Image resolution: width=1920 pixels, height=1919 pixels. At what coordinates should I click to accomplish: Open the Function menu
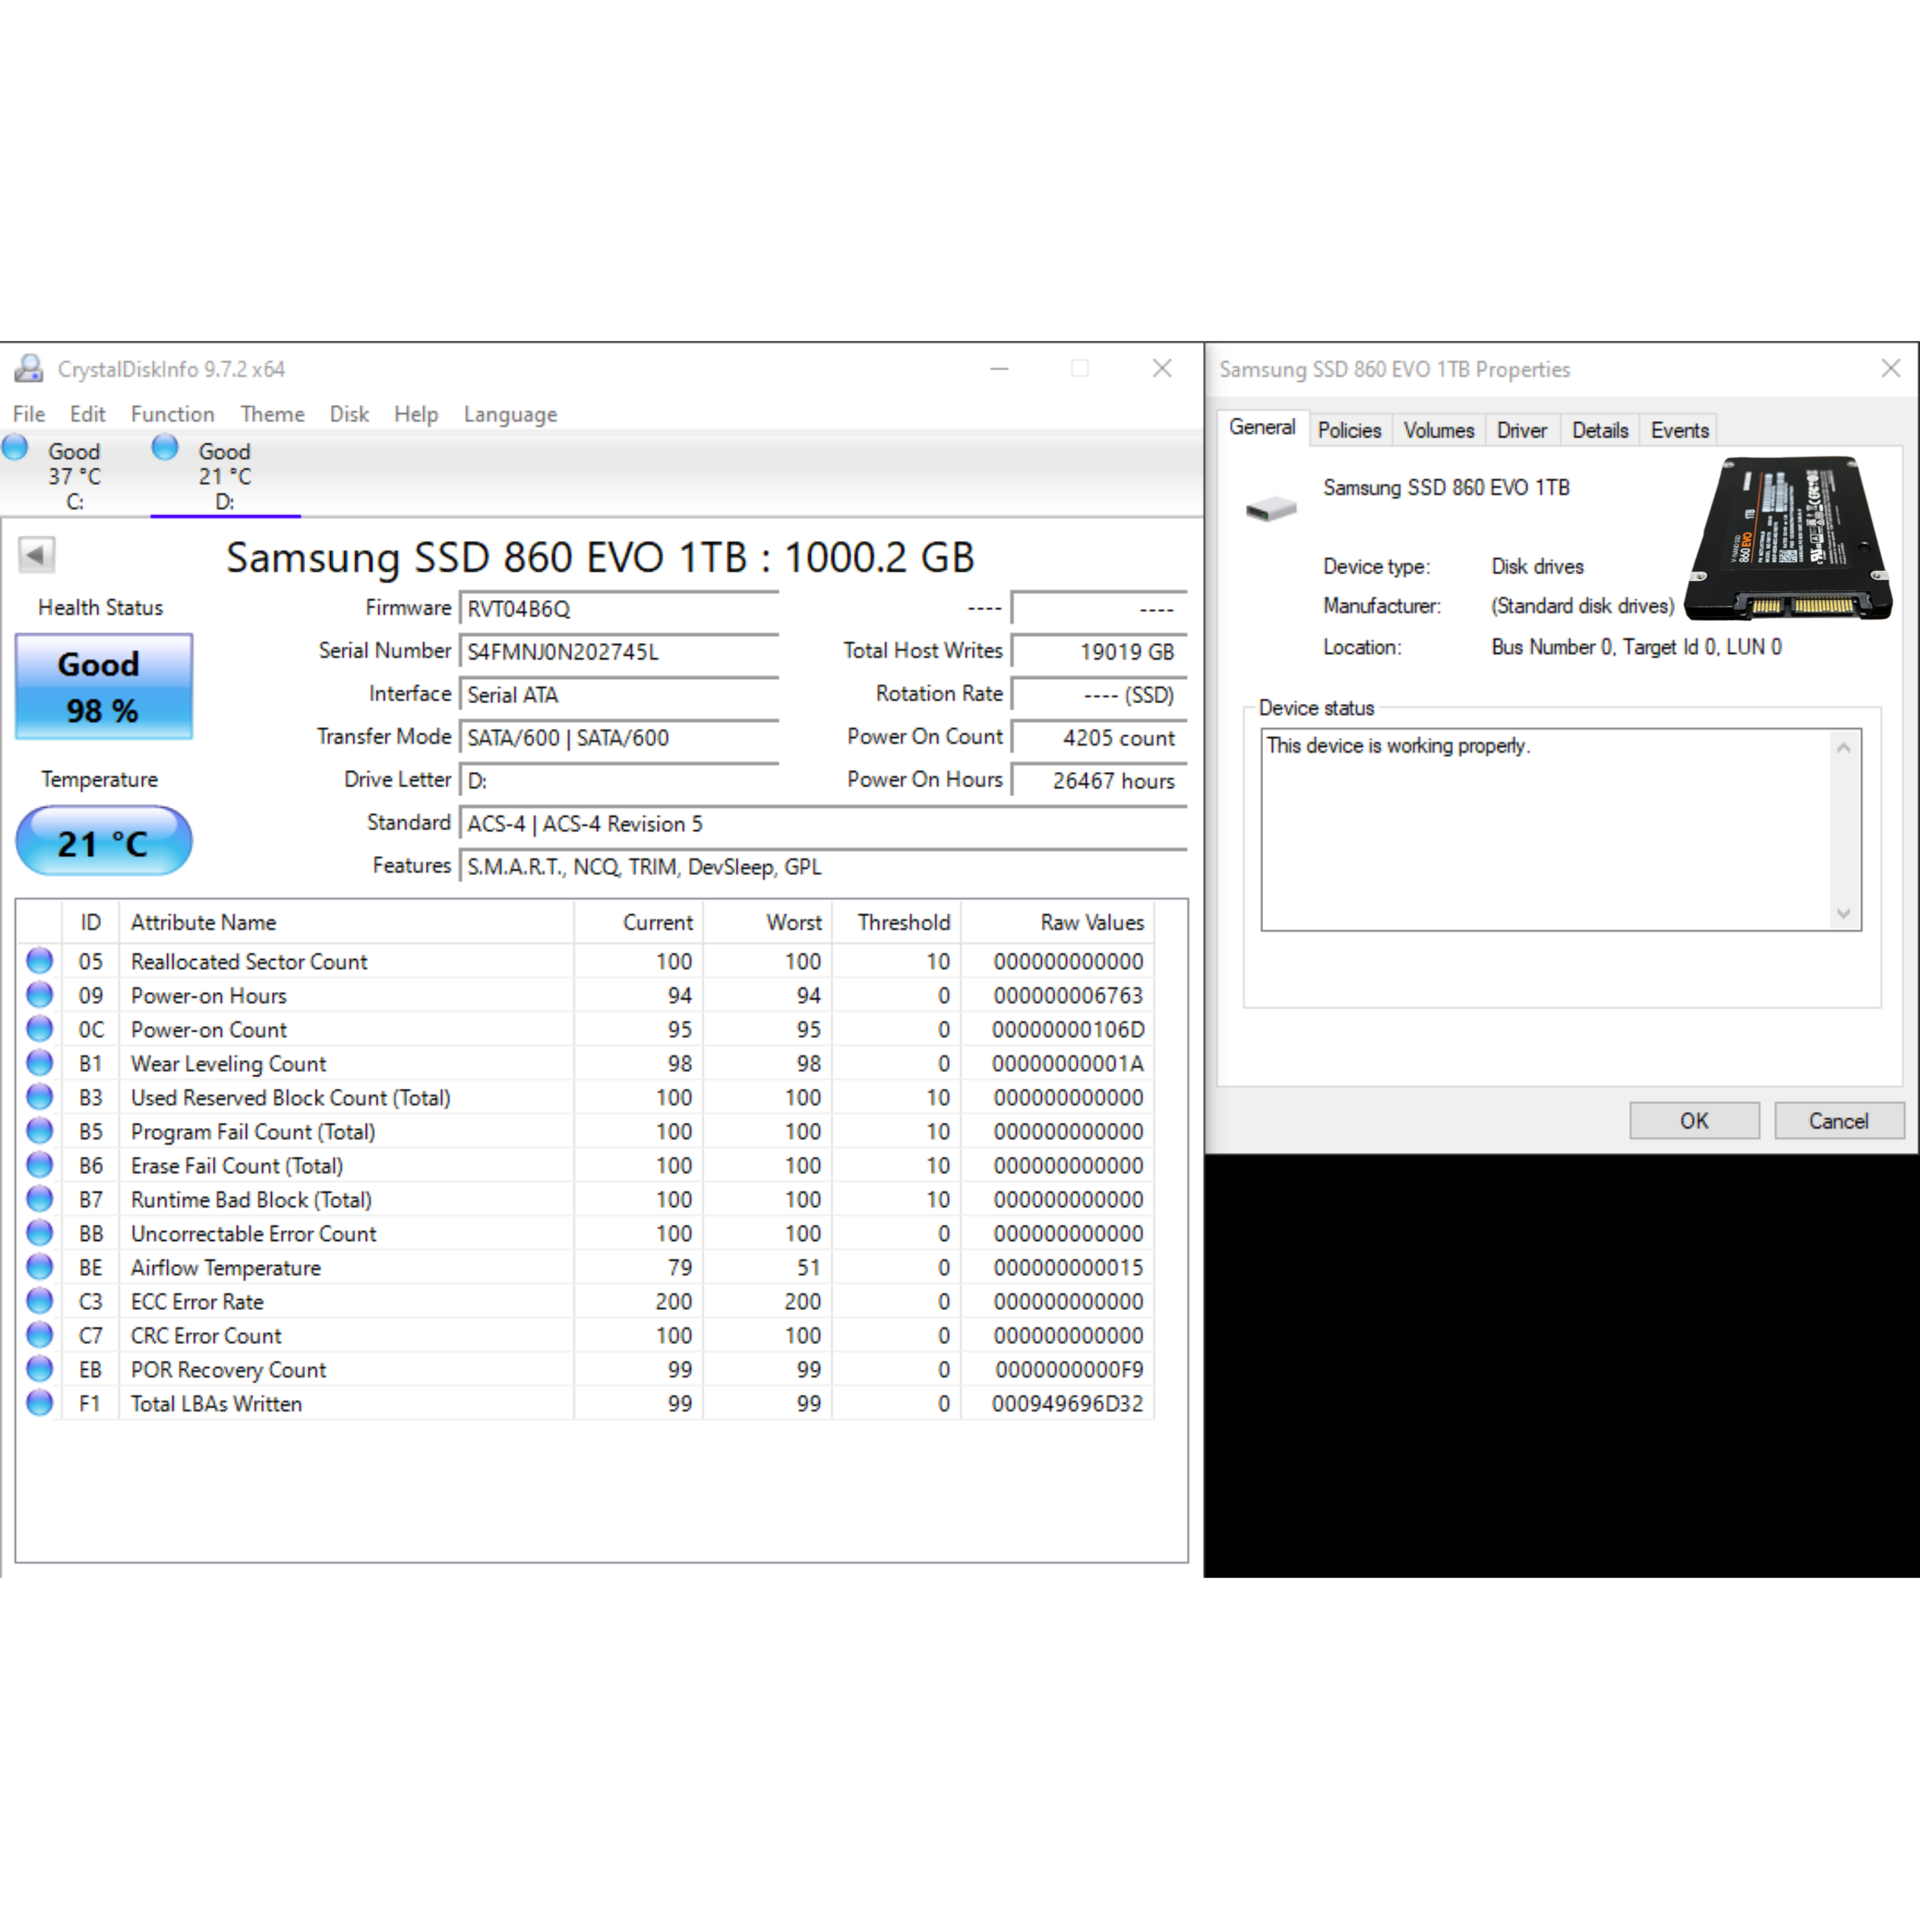pos(173,414)
